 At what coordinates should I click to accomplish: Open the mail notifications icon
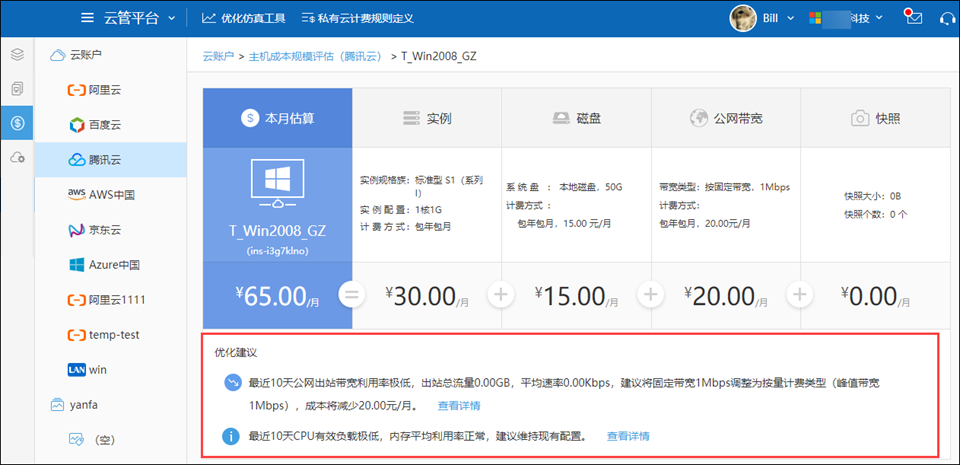[x=911, y=18]
